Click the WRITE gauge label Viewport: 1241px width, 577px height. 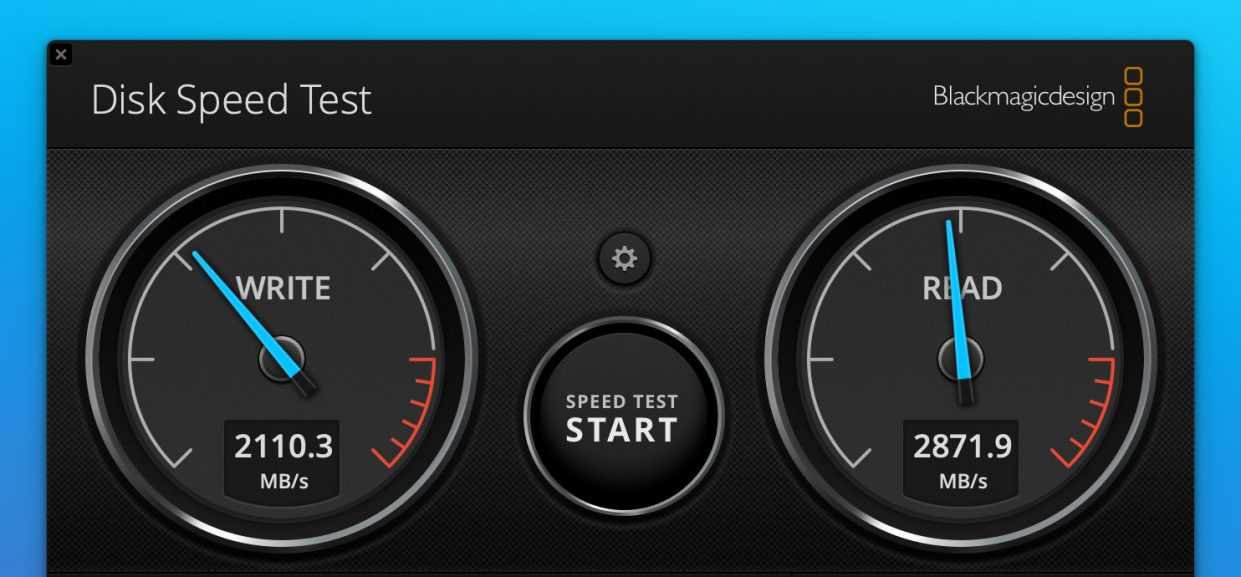[x=283, y=289]
